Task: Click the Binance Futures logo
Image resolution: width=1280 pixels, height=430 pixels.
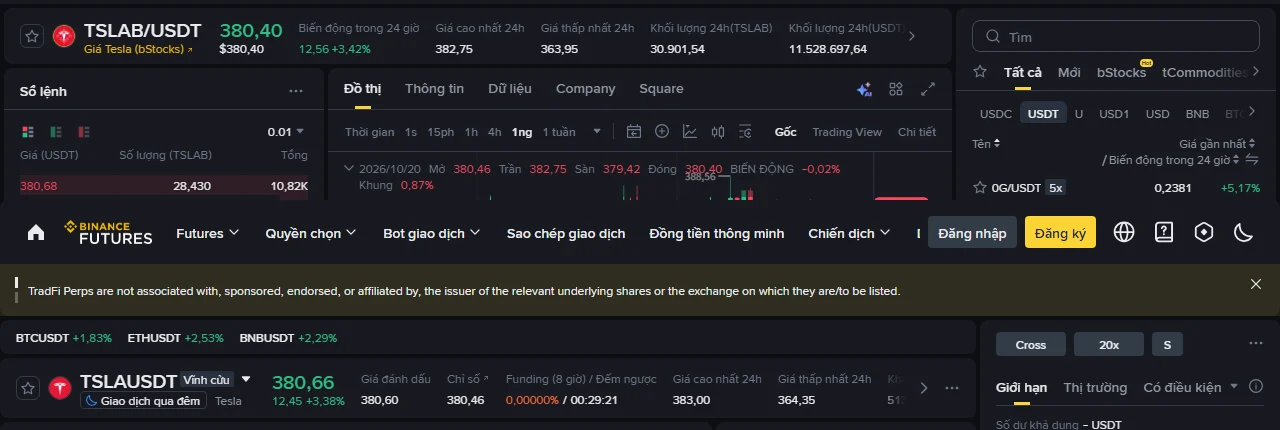Action: pyautogui.click(x=109, y=233)
